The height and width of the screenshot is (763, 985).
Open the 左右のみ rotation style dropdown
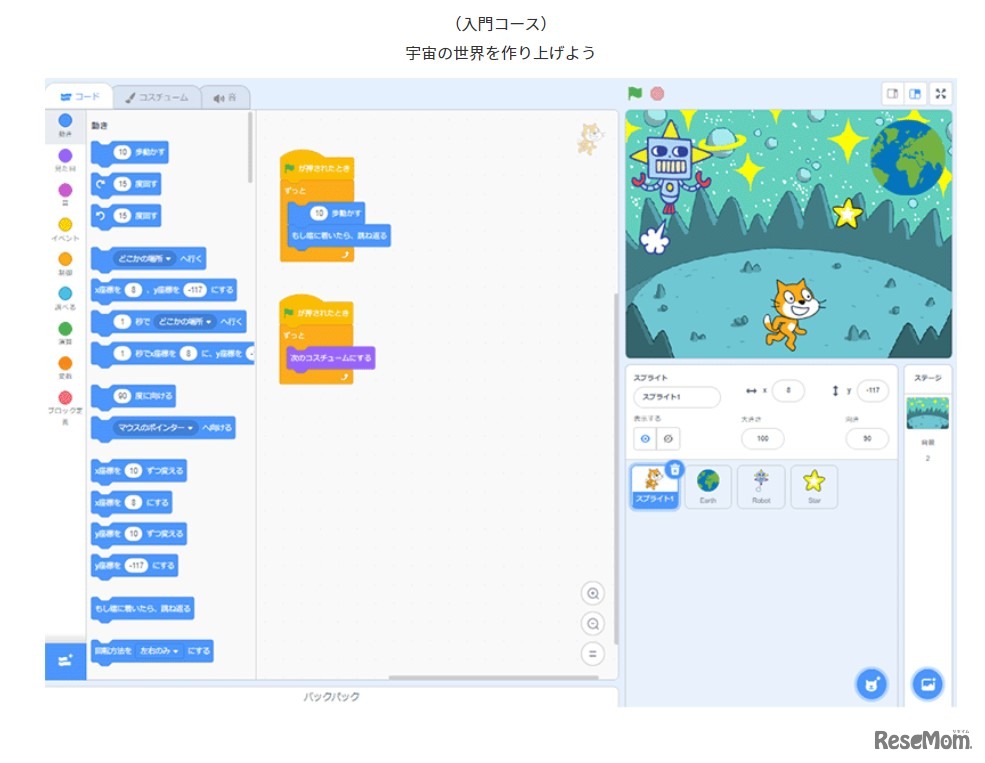pos(159,651)
